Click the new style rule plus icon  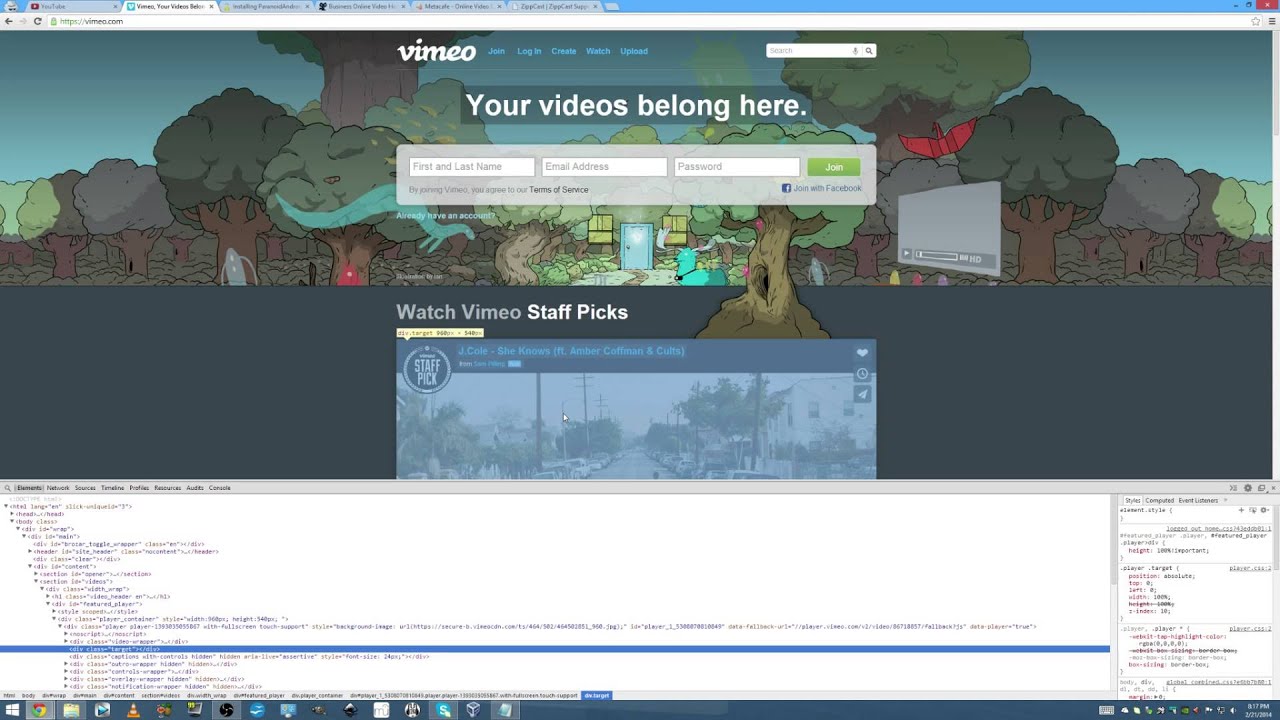(1241, 510)
